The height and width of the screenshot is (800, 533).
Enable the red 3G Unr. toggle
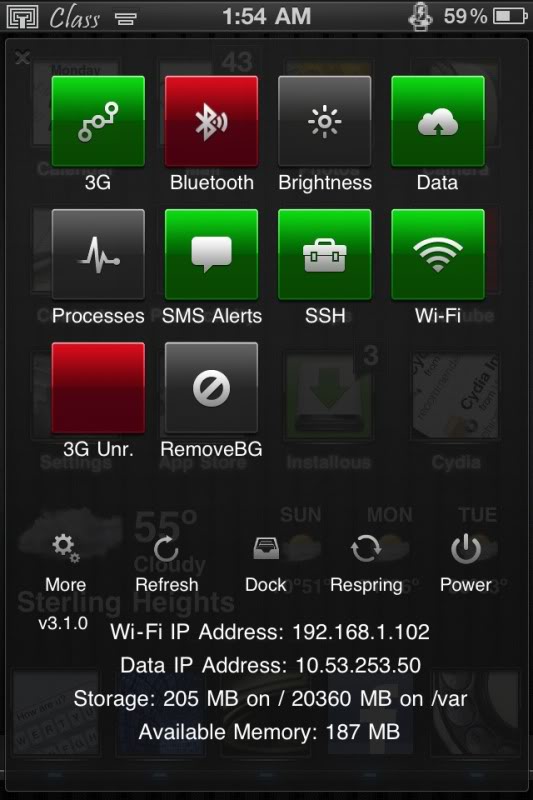pos(98,388)
